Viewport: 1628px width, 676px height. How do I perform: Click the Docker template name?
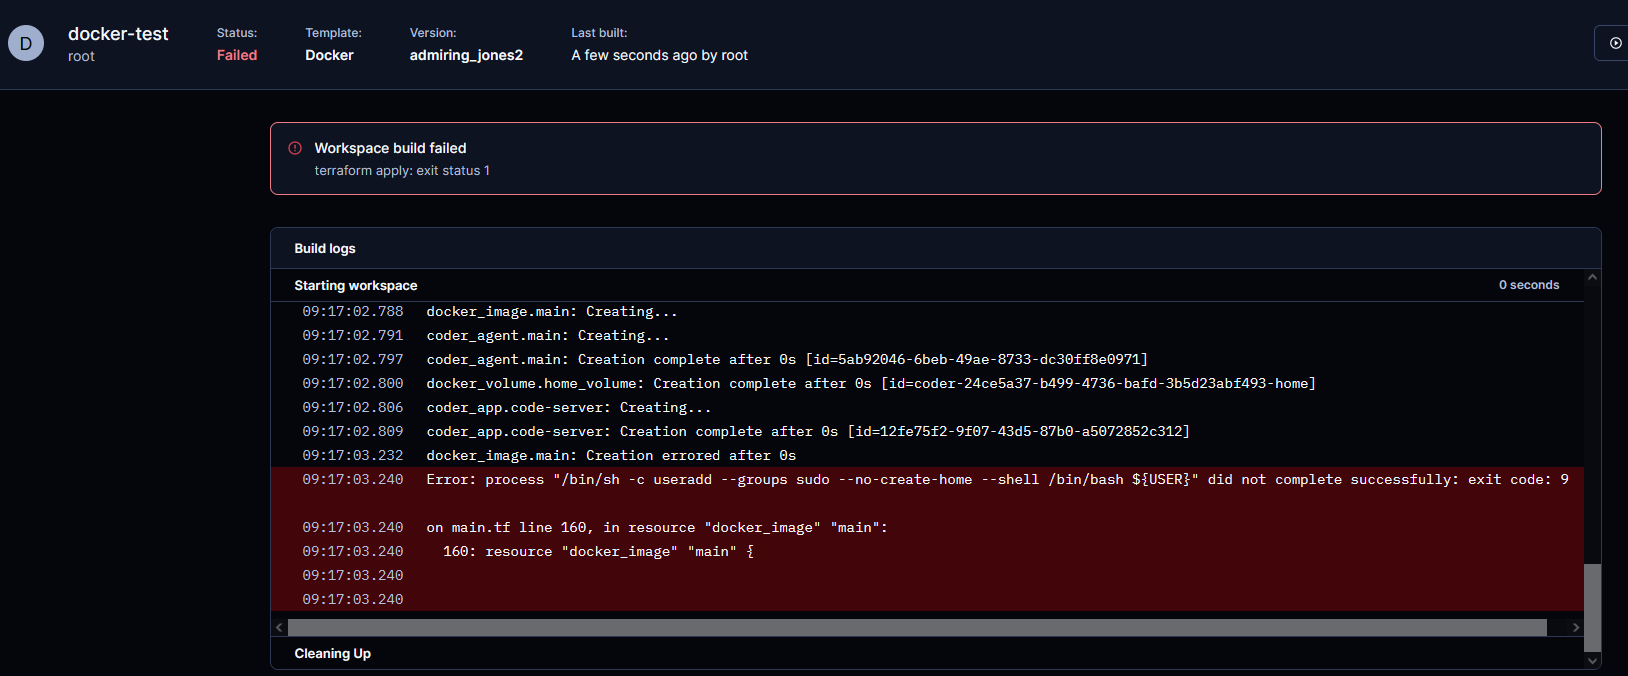click(329, 55)
